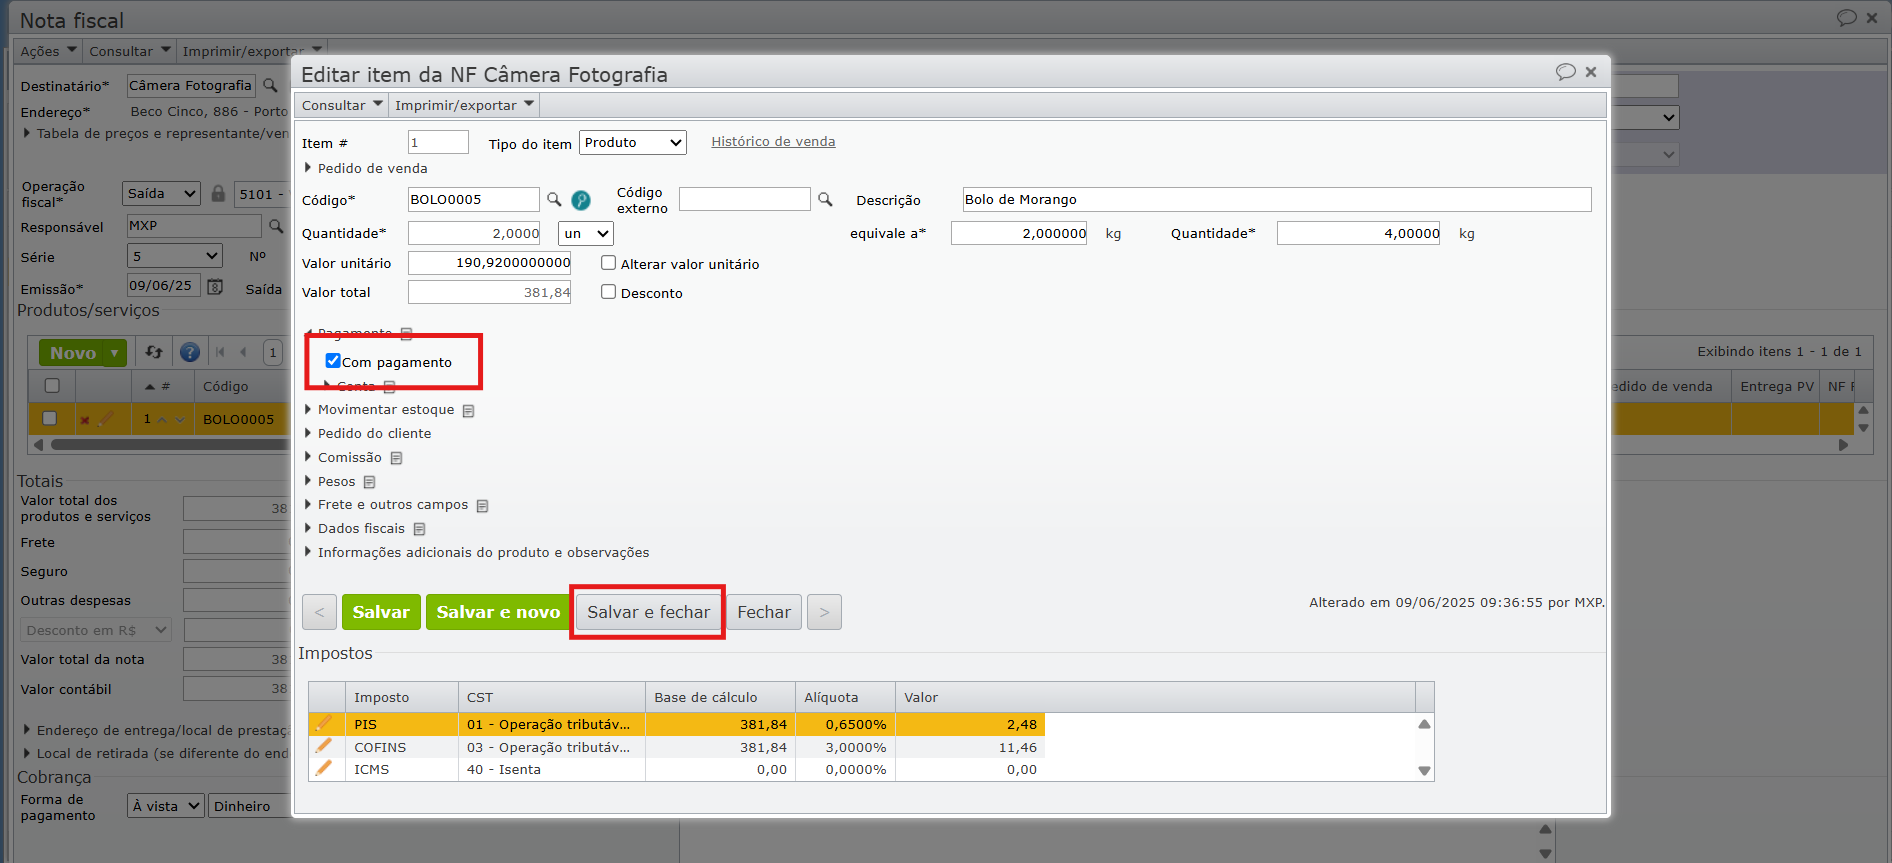Close the Editar item dialog with X
Screen dimensions: 1892x863
click(x=1591, y=72)
